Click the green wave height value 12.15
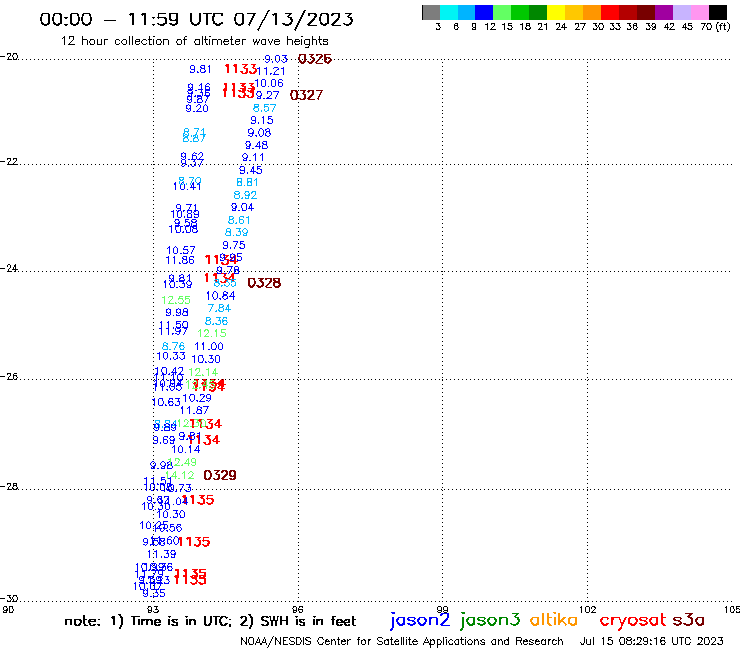Image resolution: width=740 pixels, height=650 pixels. coord(212,333)
